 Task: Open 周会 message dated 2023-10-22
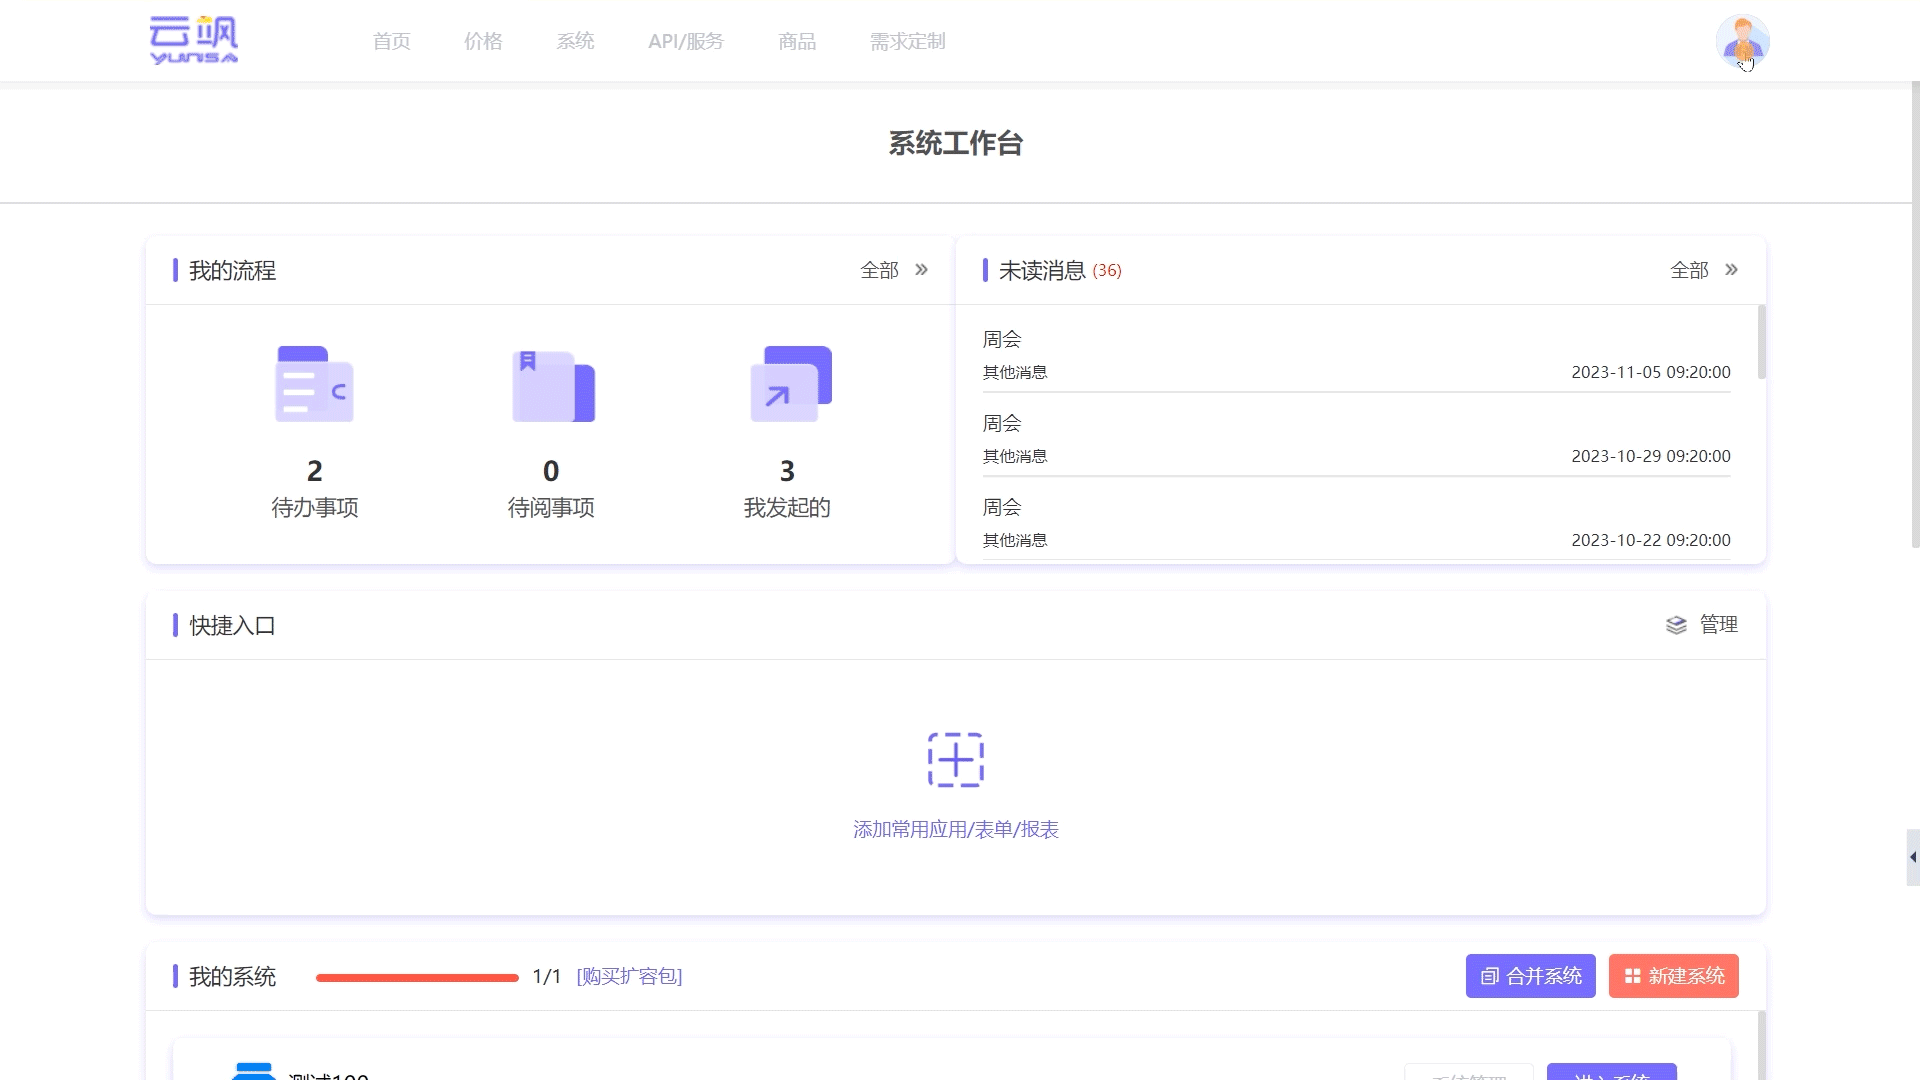click(x=1356, y=523)
